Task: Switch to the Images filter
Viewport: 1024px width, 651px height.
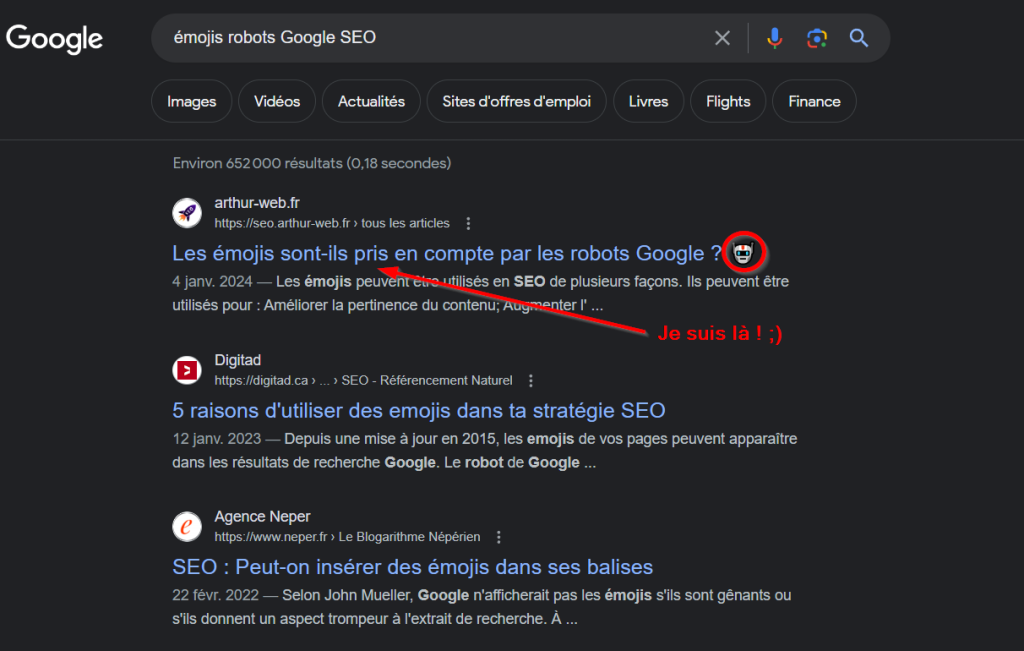Action: 191,101
